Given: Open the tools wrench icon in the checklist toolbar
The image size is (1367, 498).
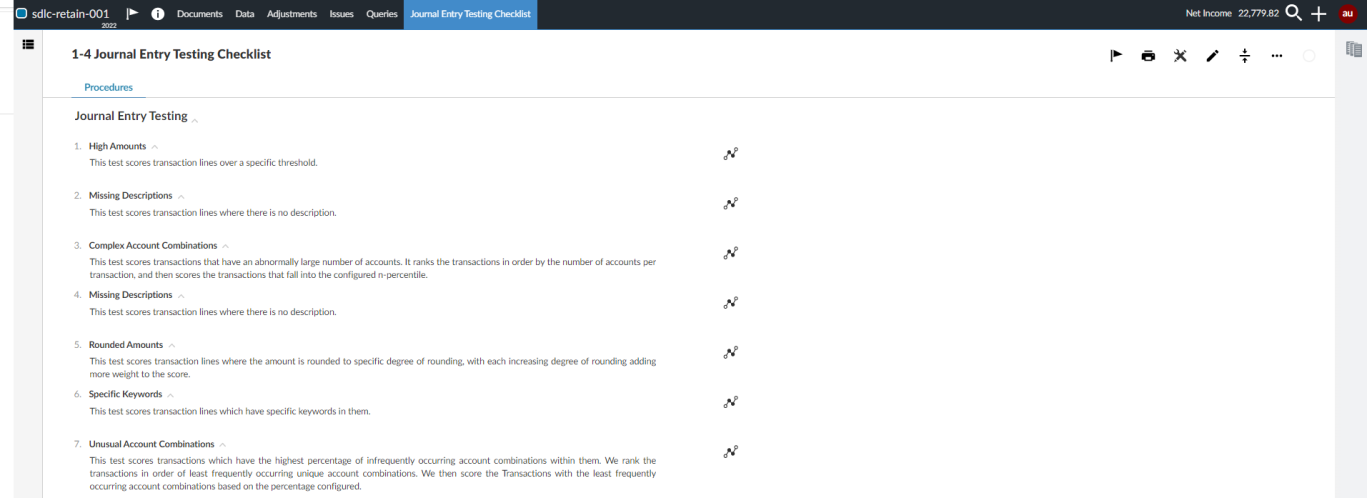Looking at the screenshot, I should coord(1180,56).
